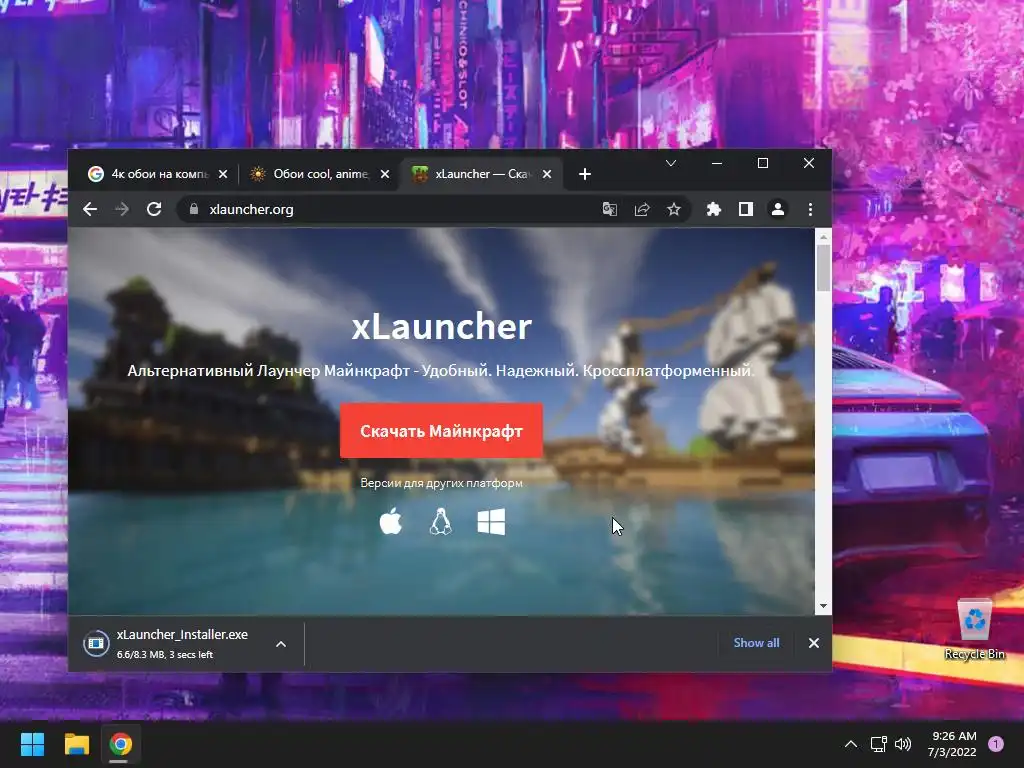Click the share page icon

(x=642, y=209)
